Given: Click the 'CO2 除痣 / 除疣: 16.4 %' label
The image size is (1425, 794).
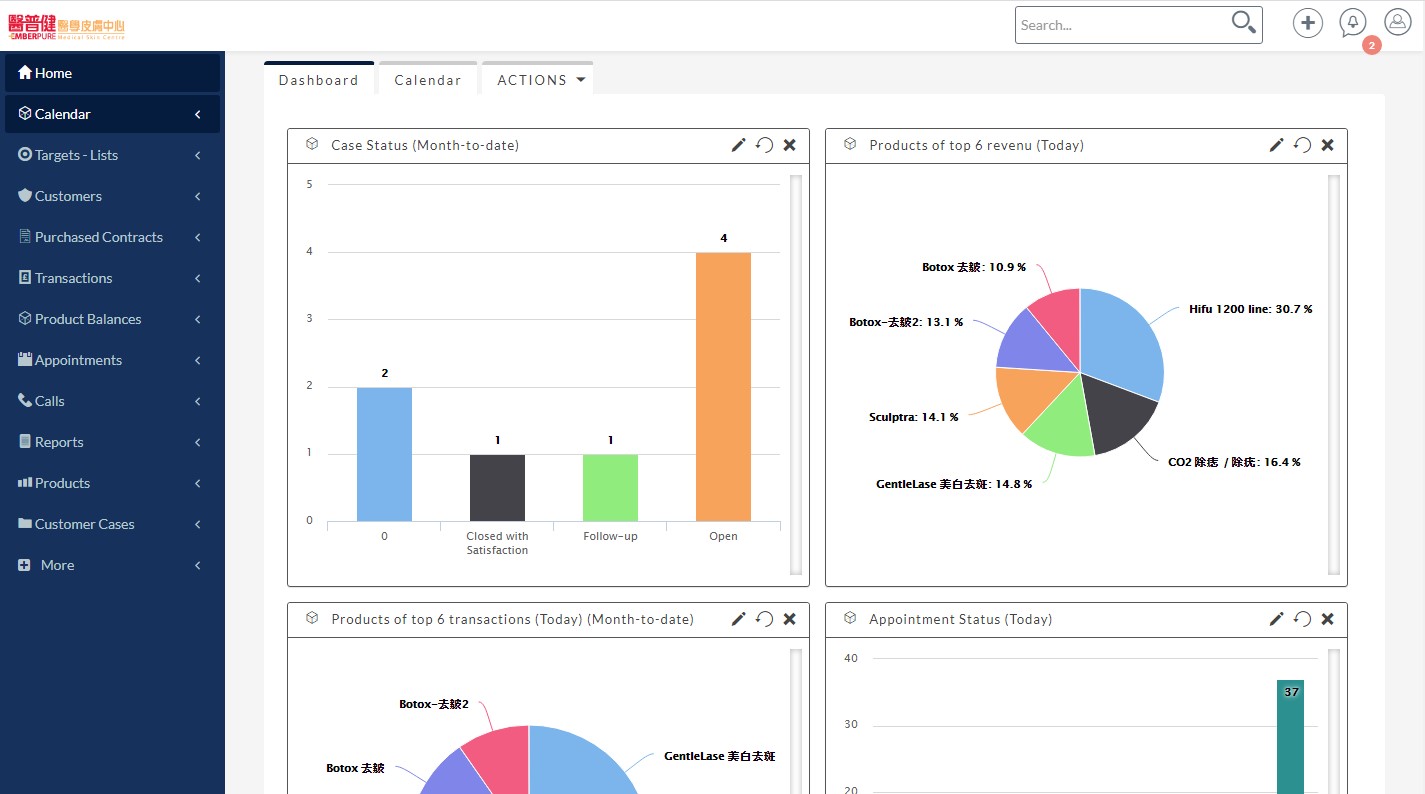Looking at the screenshot, I should click(1234, 463).
